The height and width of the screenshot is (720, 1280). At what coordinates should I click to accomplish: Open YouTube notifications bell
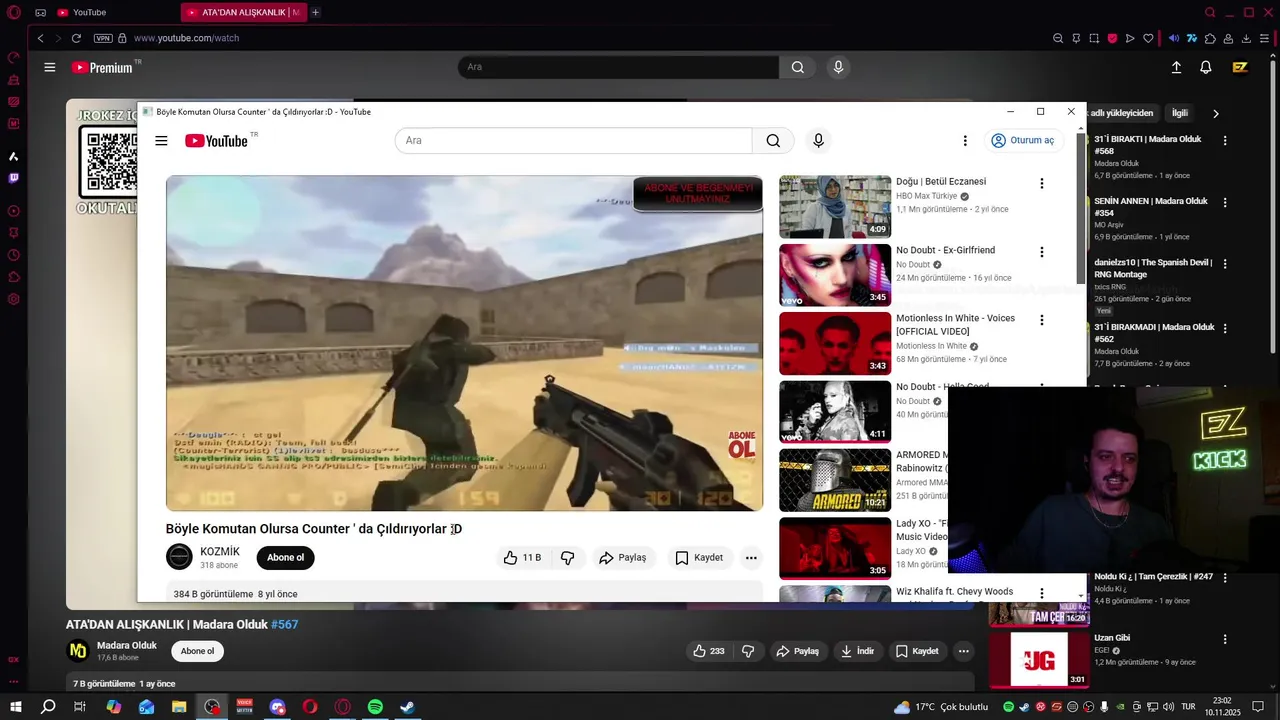point(1206,67)
